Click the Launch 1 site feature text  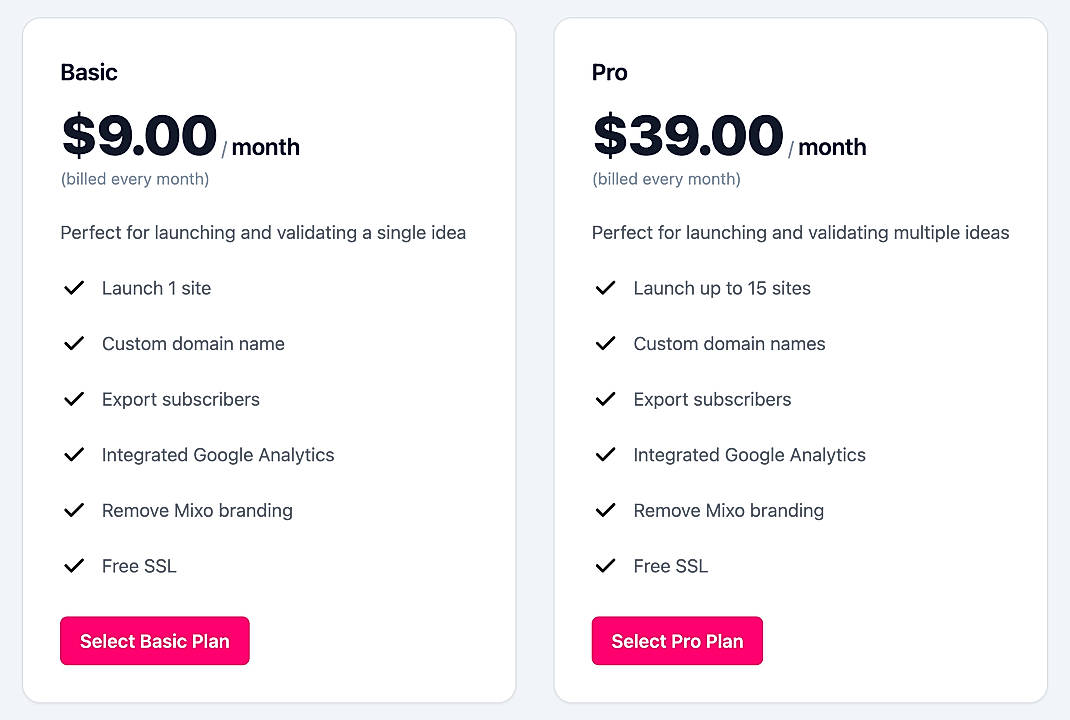pyautogui.click(x=156, y=288)
